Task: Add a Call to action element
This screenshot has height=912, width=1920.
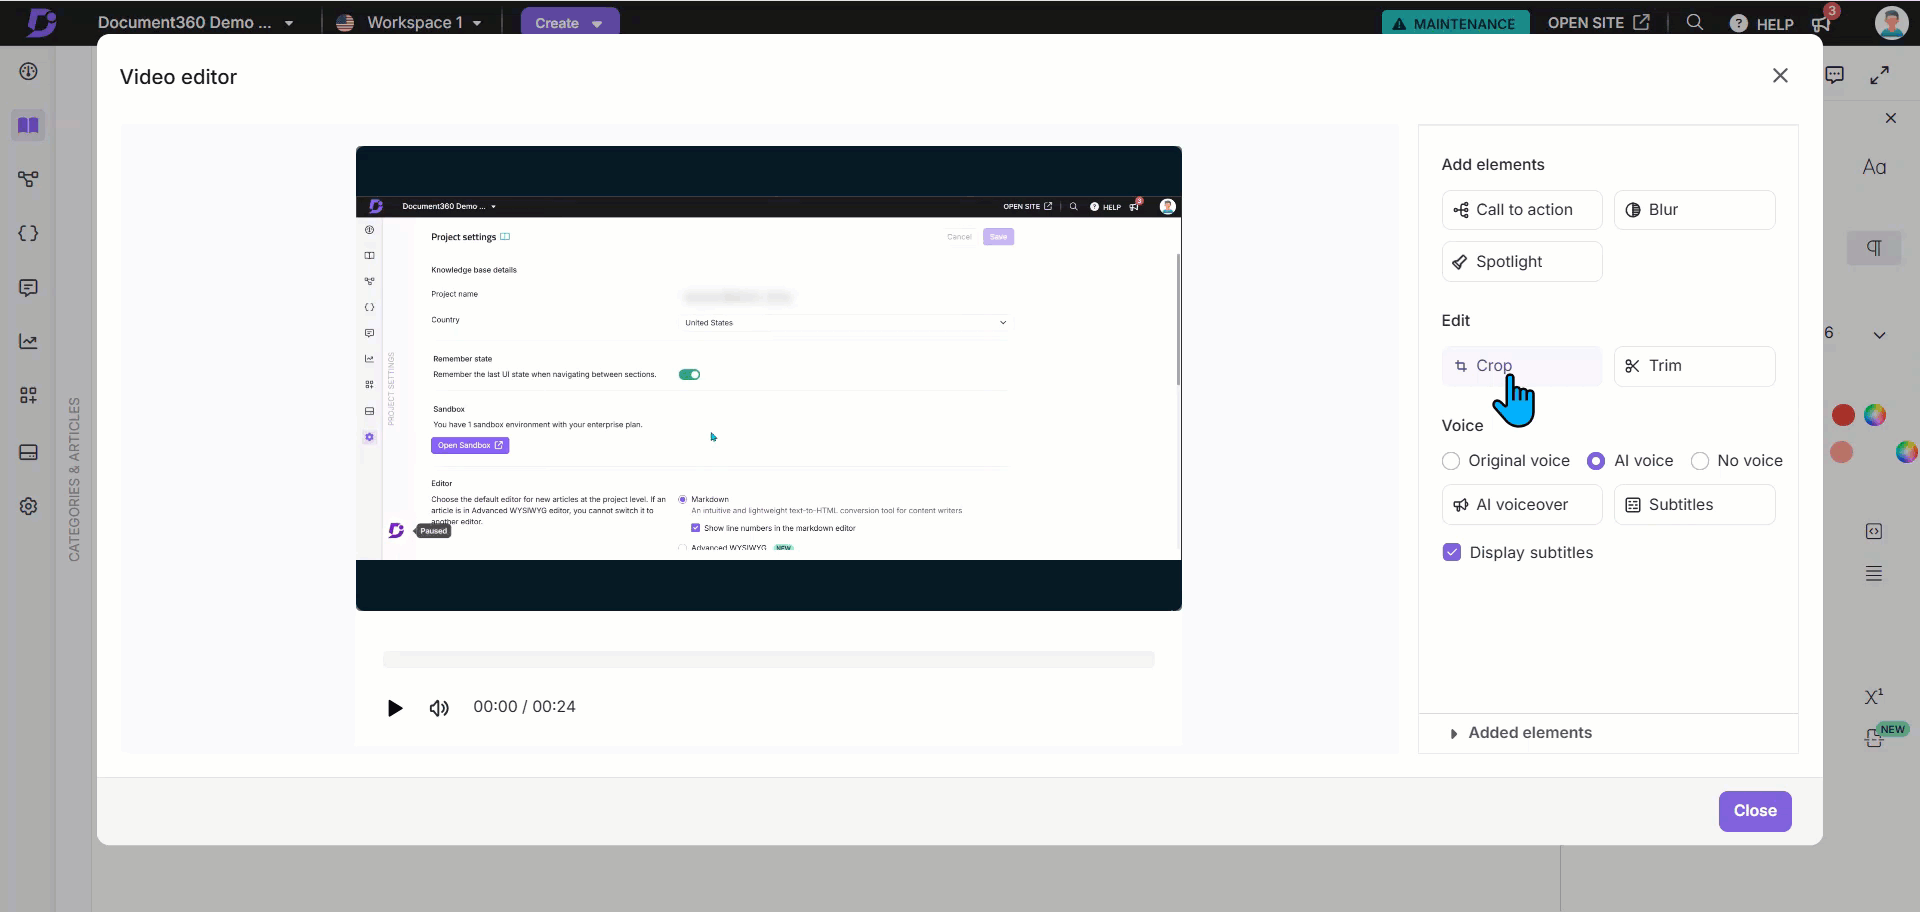Action: coord(1522,210)
